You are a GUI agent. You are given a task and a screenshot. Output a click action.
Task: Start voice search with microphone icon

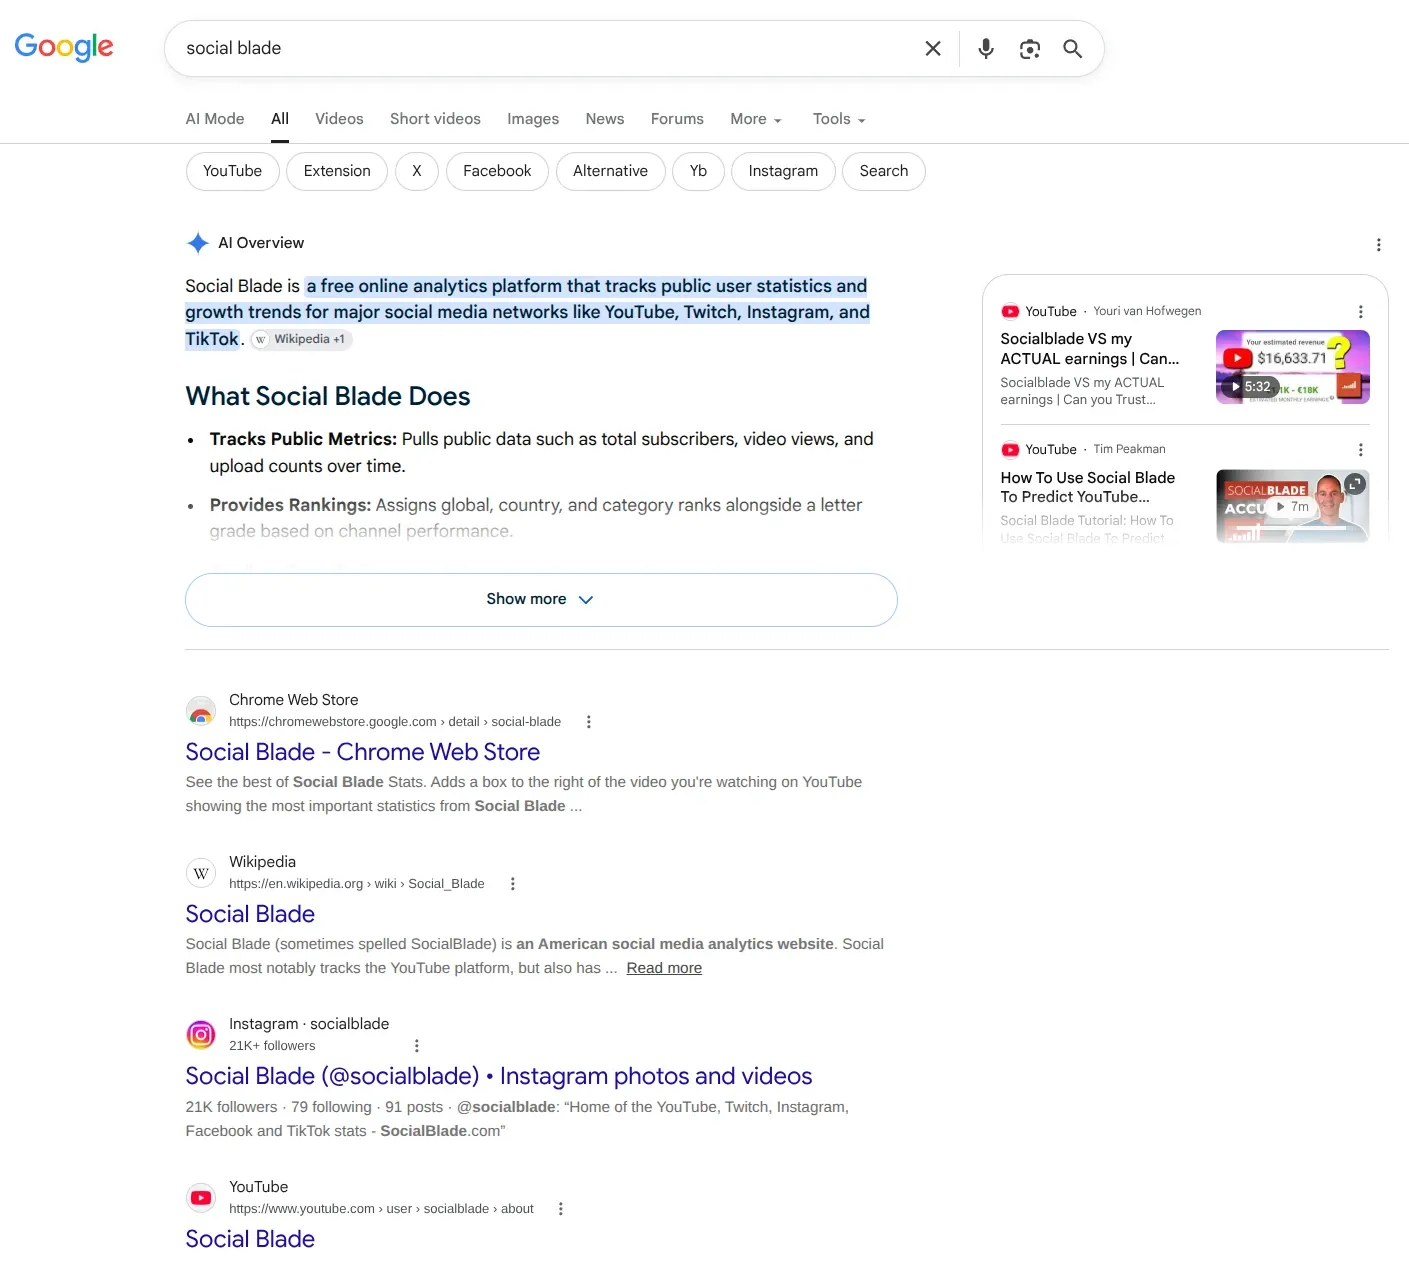[x=986, y=48]
